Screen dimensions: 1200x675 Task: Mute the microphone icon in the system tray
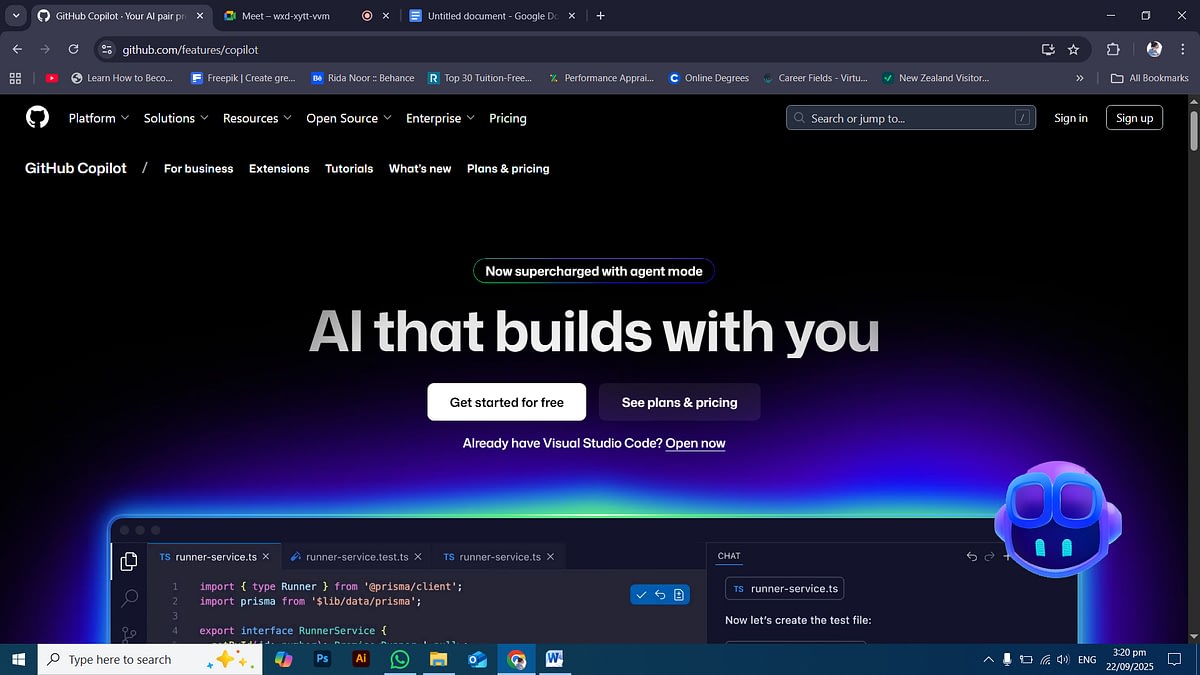tap(1007, 659)
